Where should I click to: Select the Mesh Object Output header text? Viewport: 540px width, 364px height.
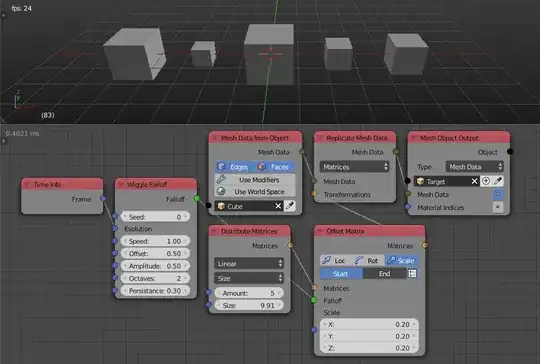click(x=449, y=138)
